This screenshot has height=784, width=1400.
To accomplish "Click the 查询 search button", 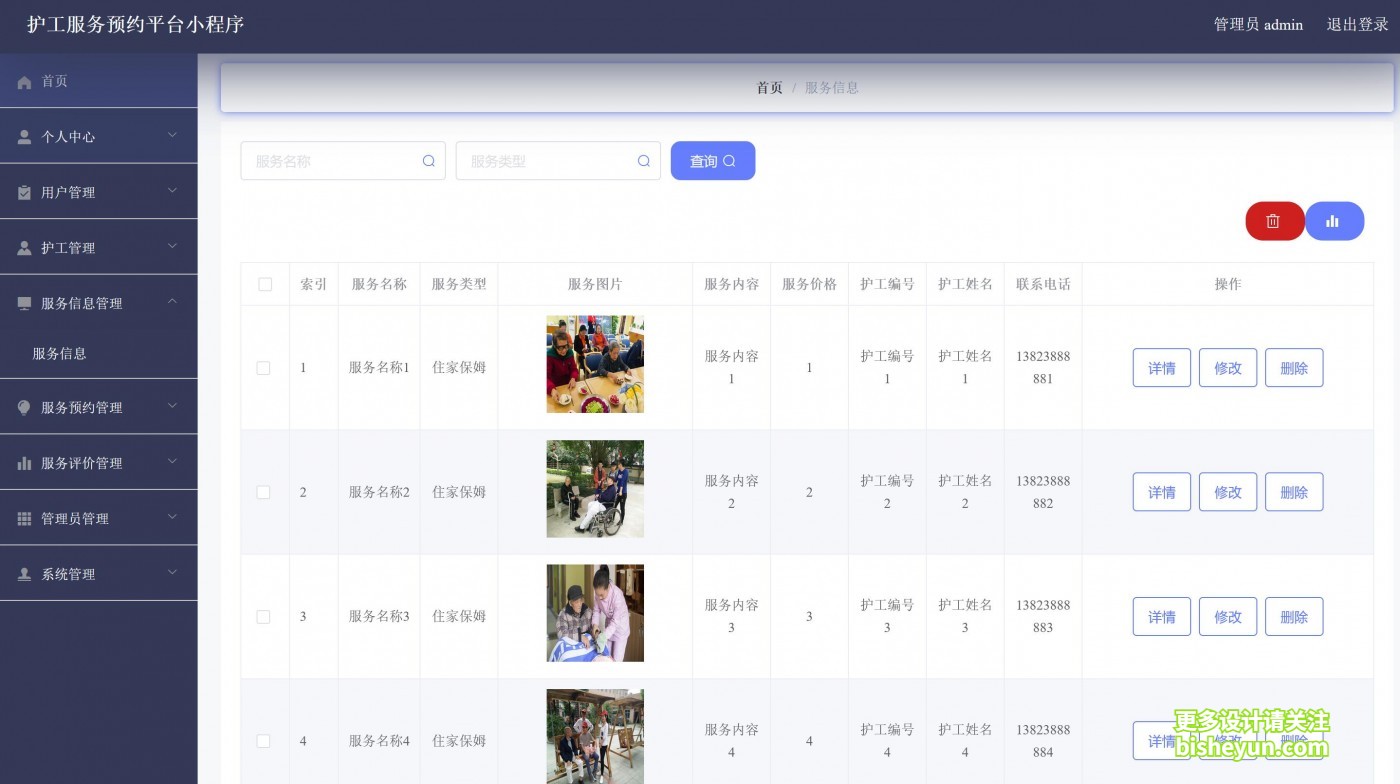I will (x=713, y=161).
